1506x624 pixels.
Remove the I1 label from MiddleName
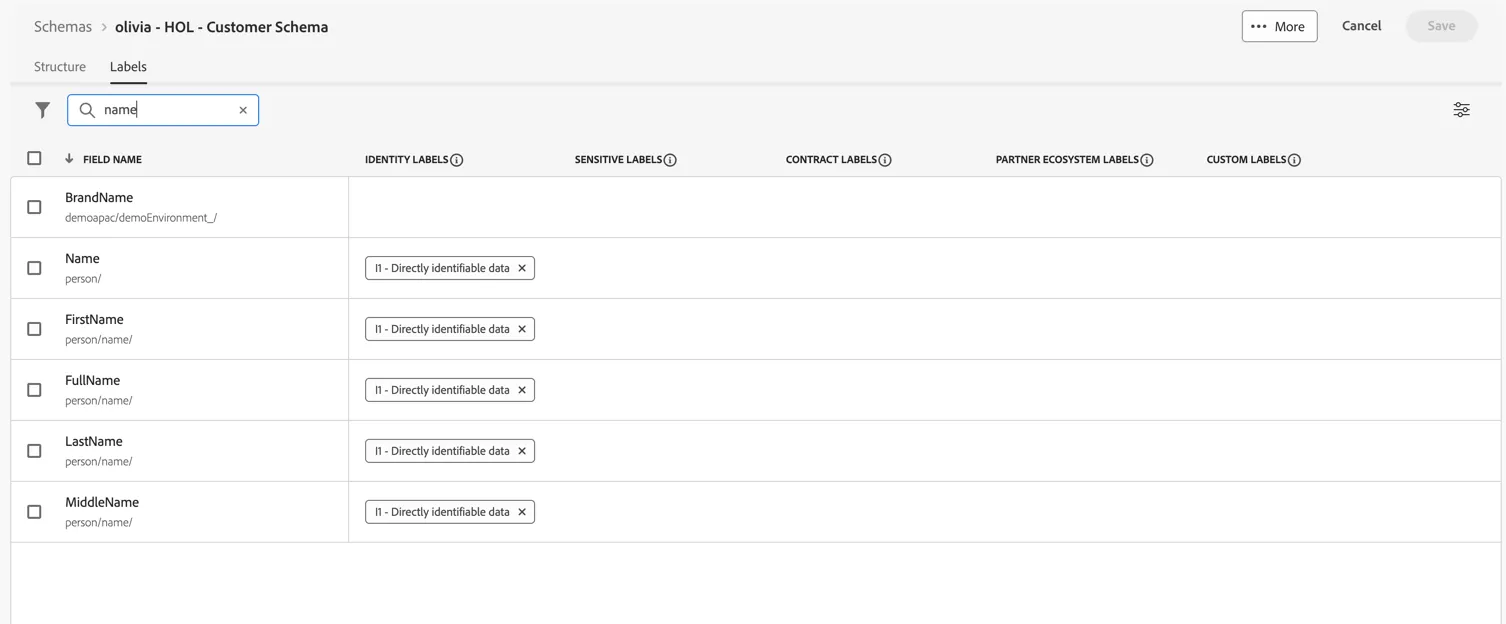point(522,512)
